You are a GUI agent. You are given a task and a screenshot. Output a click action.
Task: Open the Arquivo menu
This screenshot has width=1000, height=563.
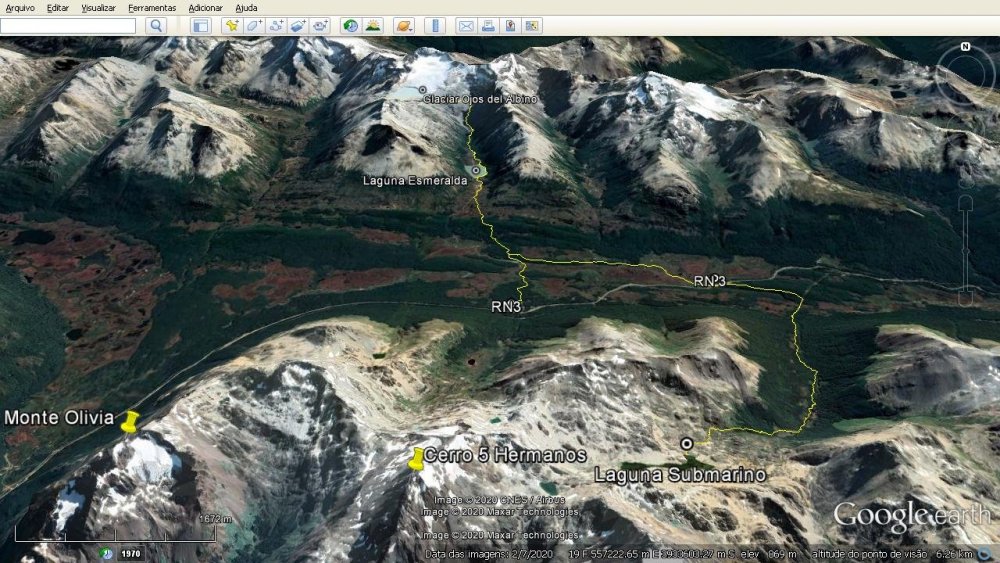click(x=20, y=8)
